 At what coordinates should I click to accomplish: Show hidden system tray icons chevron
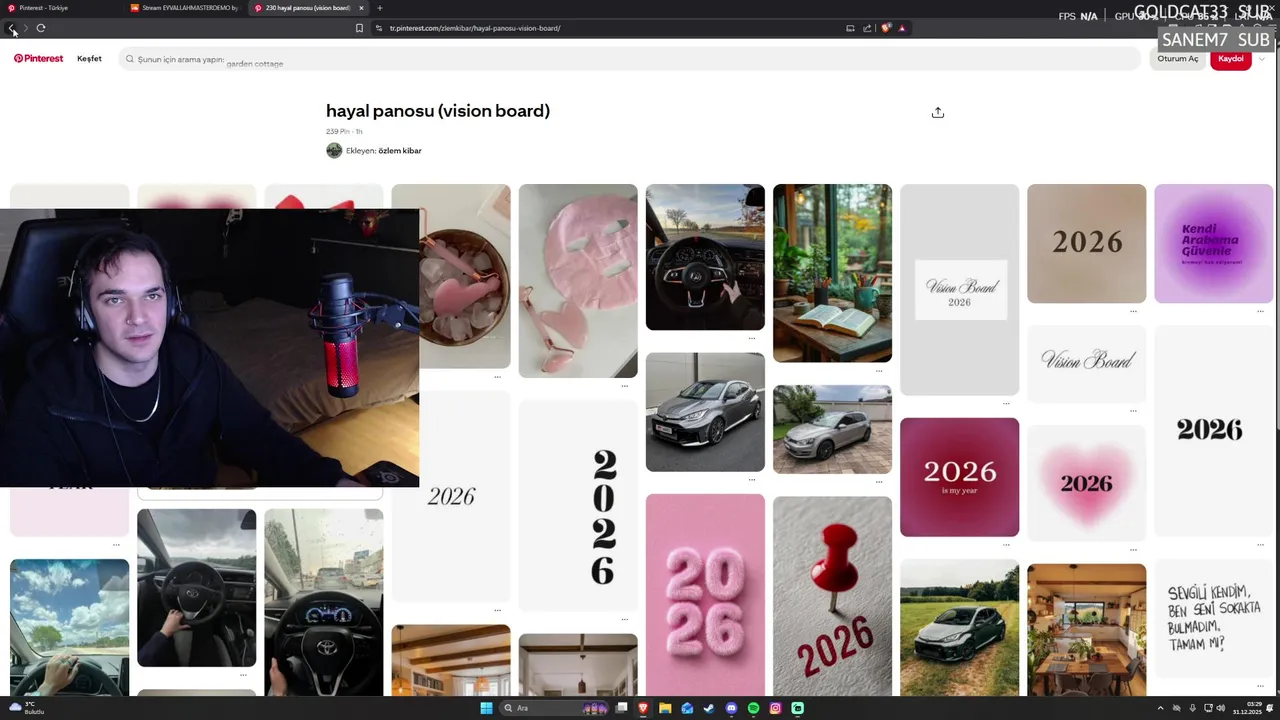tap(1160, 708)
